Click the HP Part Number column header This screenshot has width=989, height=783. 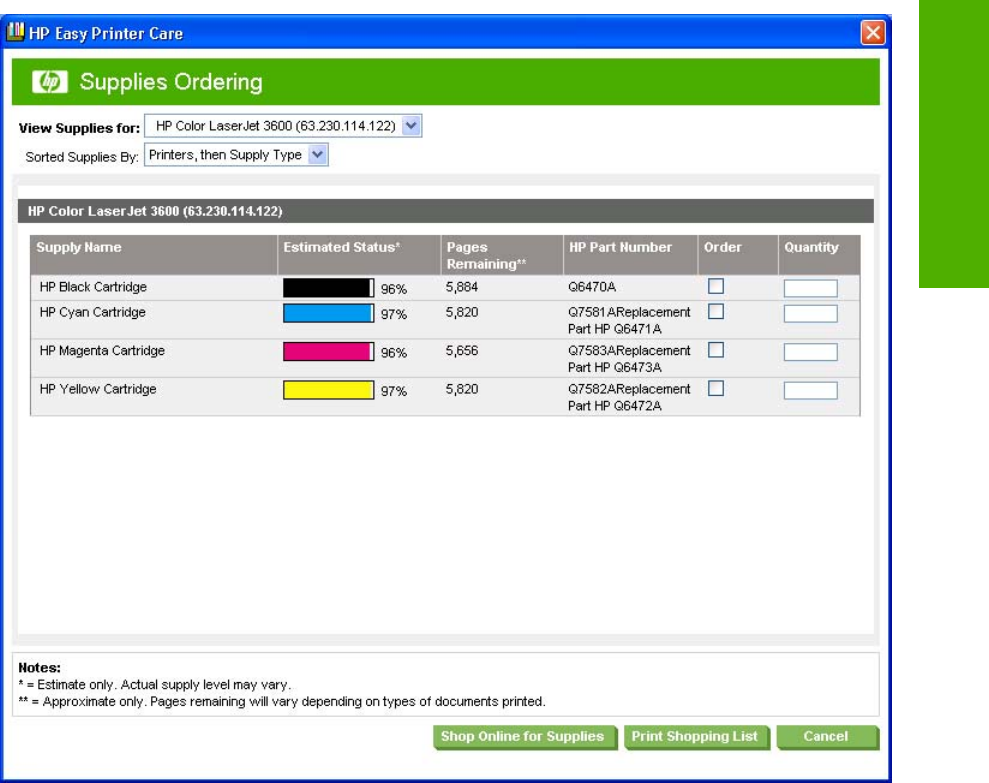coord(631,255)
